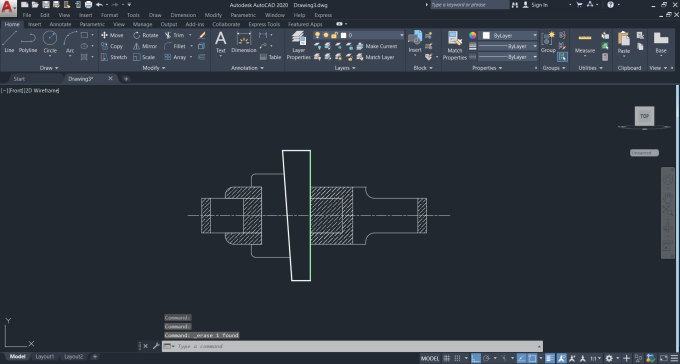This screenshot has height=364, width=680.
Task: Open the Match Properties tool
Action: click(454, 45)
